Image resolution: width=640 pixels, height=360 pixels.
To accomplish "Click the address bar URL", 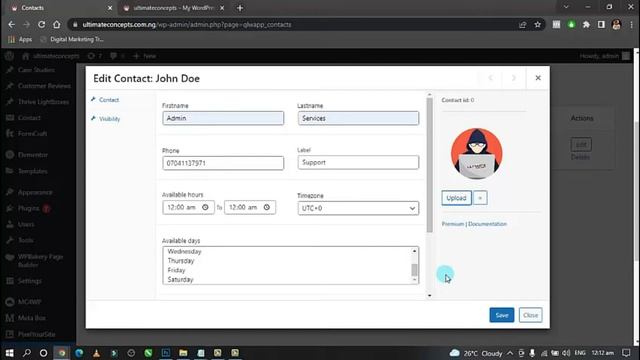I will (x=187, y=24).
